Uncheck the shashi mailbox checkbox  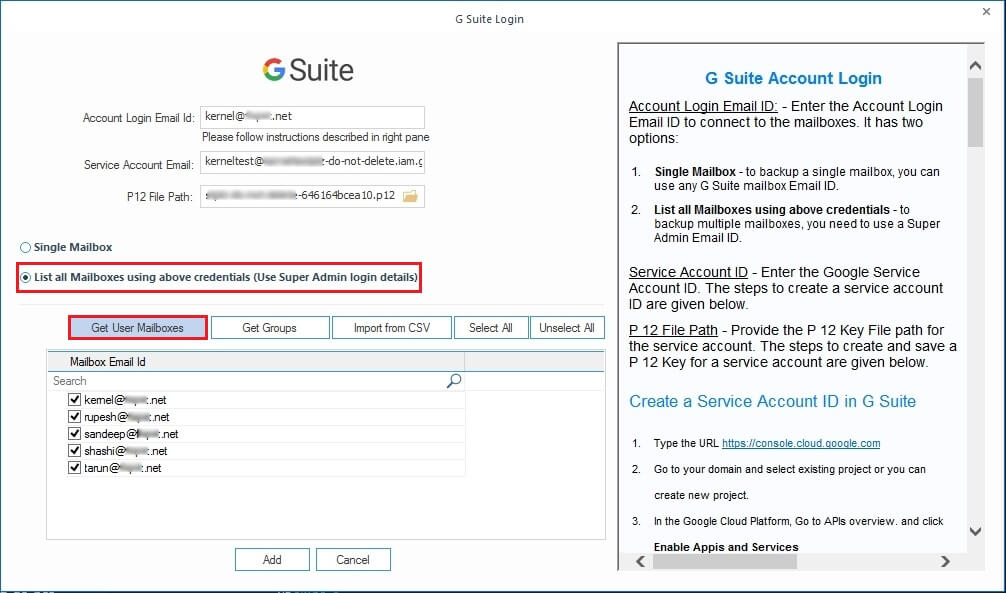[x=74, y=451]
